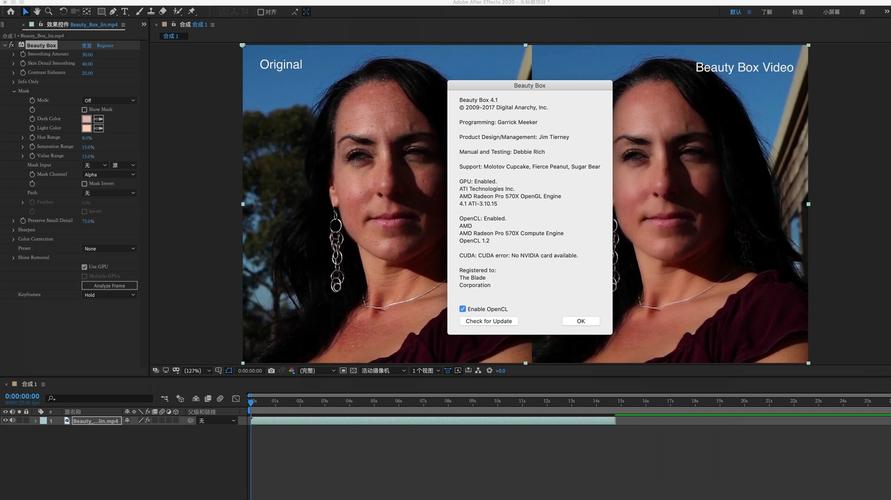Click Register link on Beauty Box effect

point(105,45)
